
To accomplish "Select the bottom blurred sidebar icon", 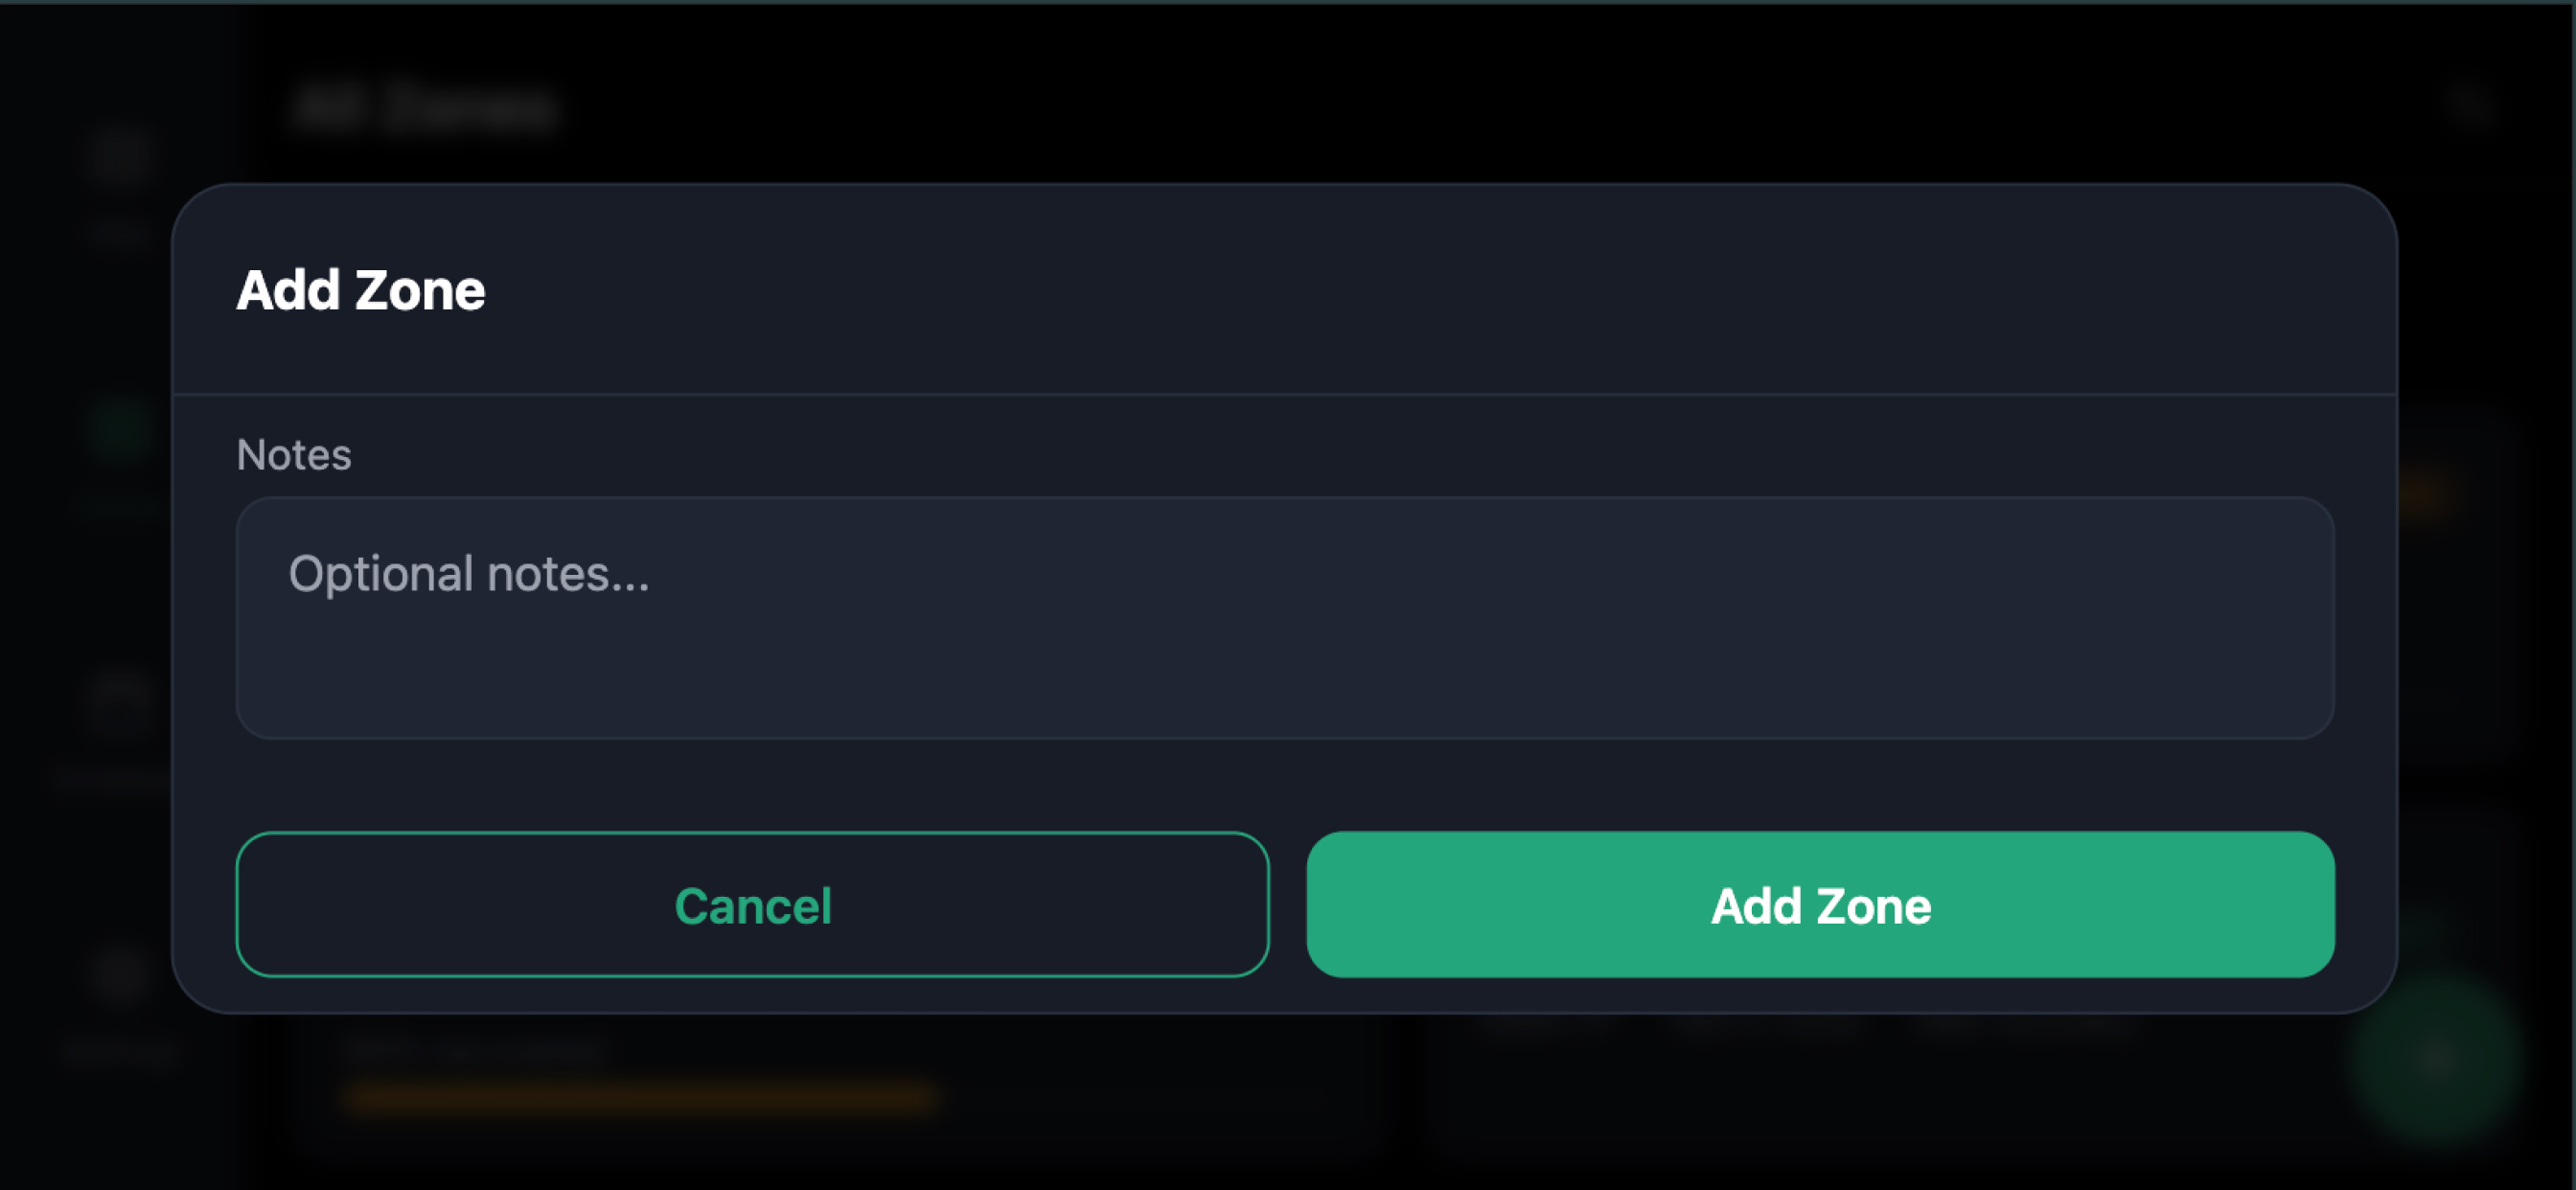I will point(119,972).
